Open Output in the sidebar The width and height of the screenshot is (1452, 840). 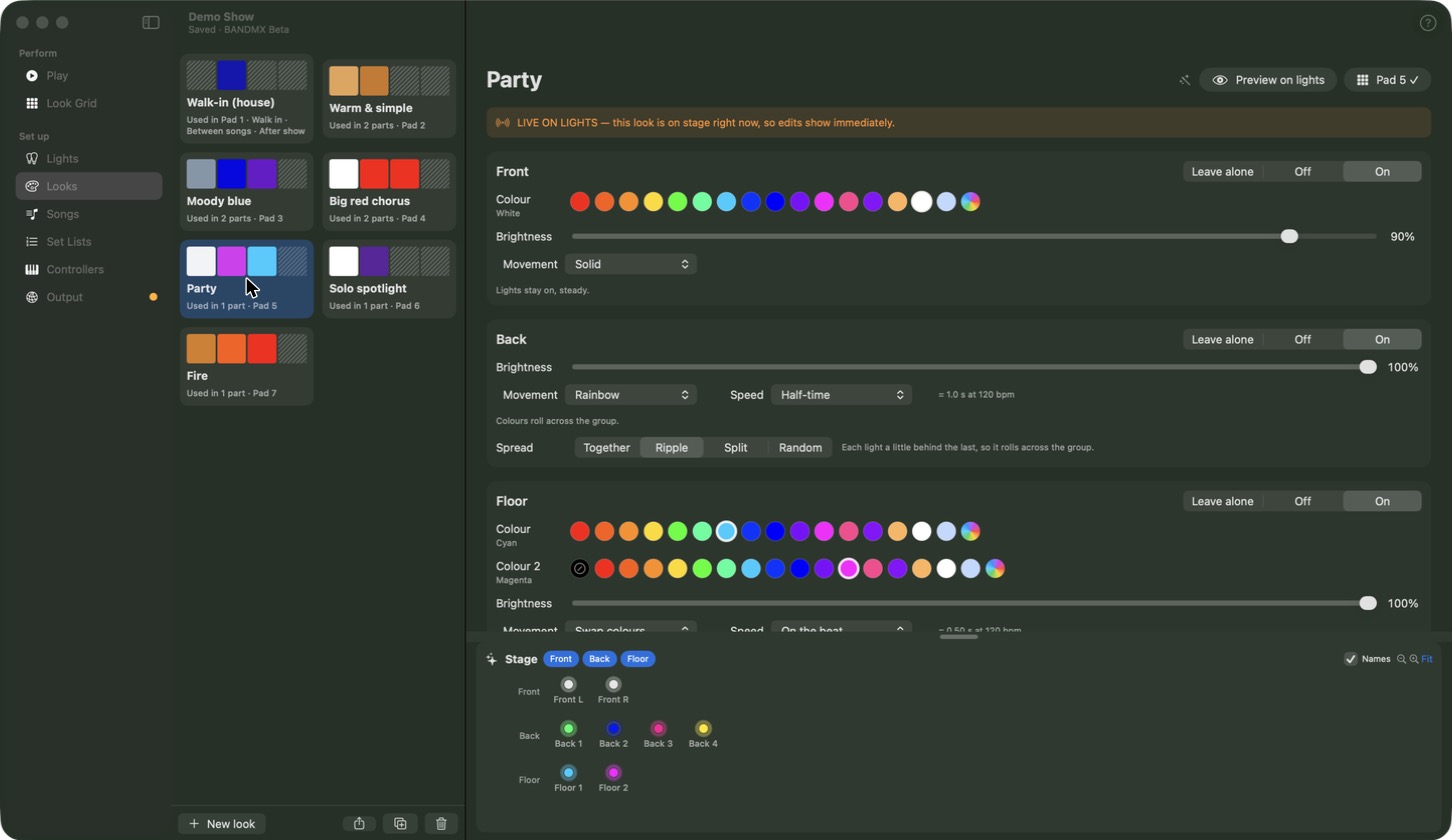pos(89,297)
